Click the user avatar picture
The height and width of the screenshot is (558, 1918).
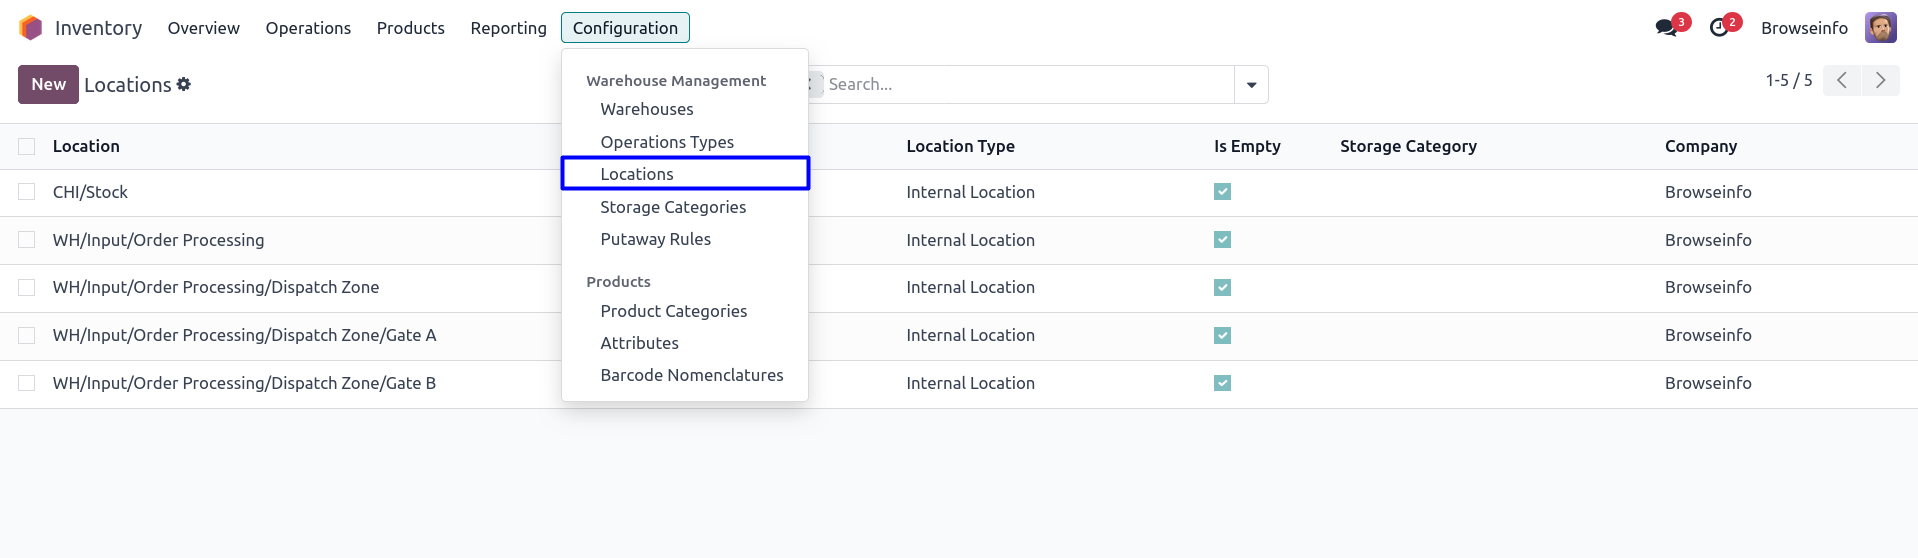[1880, 28]
